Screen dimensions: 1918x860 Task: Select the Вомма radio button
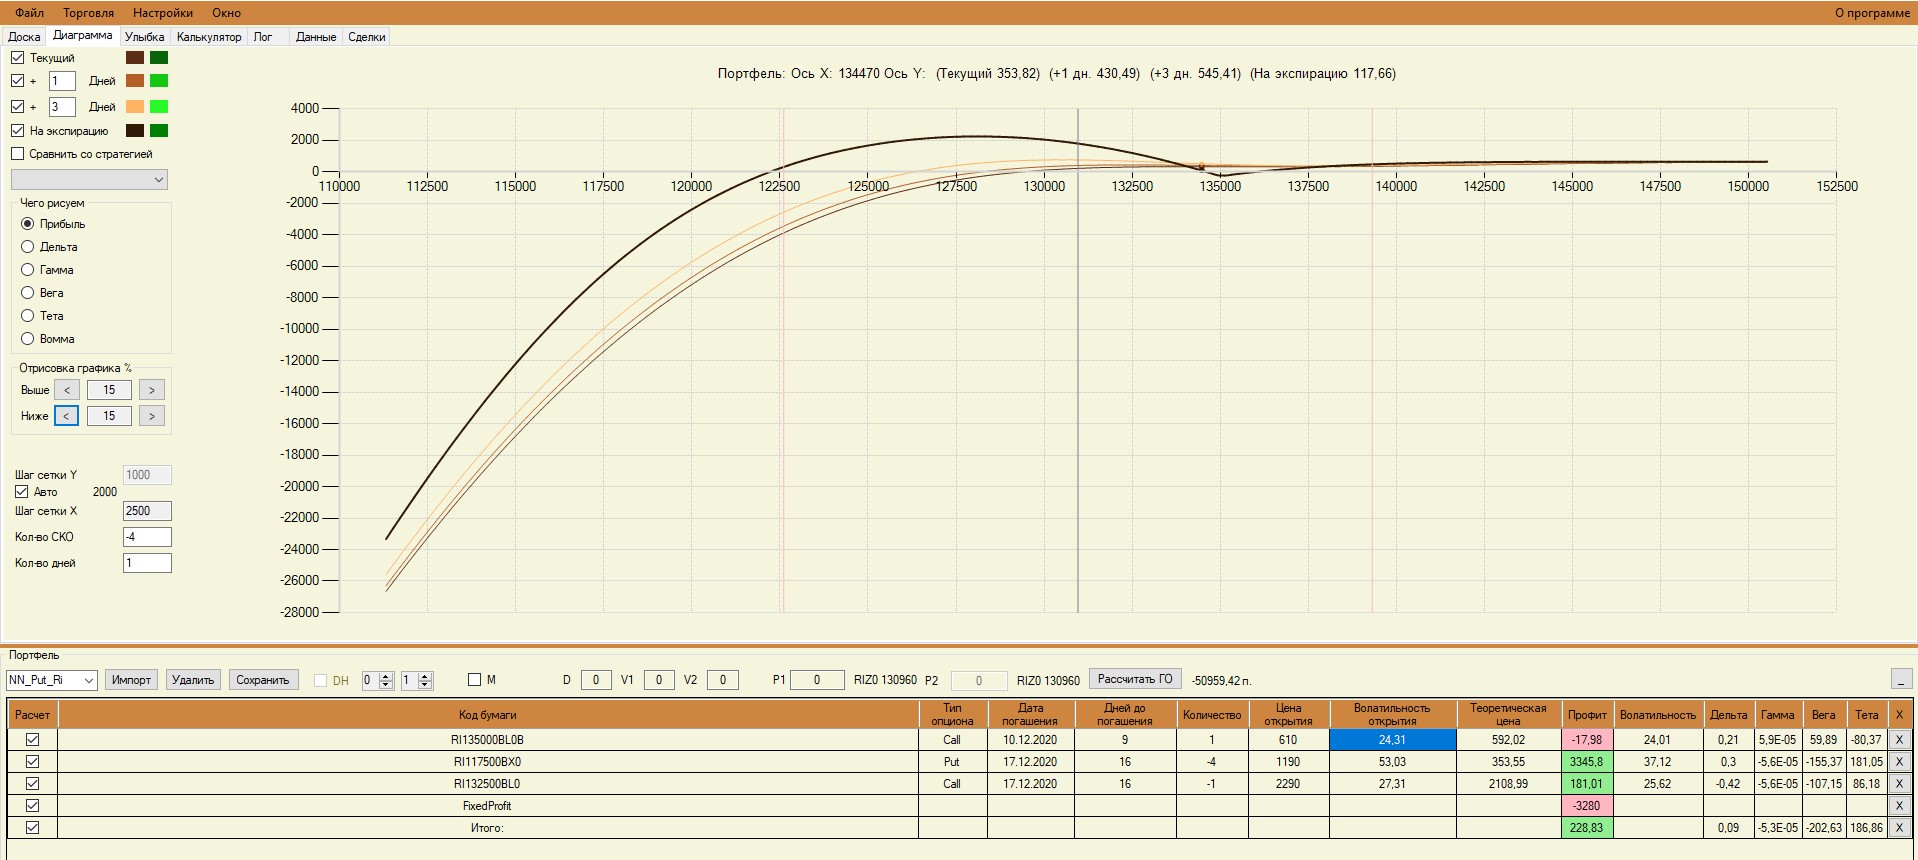(28, 339)
